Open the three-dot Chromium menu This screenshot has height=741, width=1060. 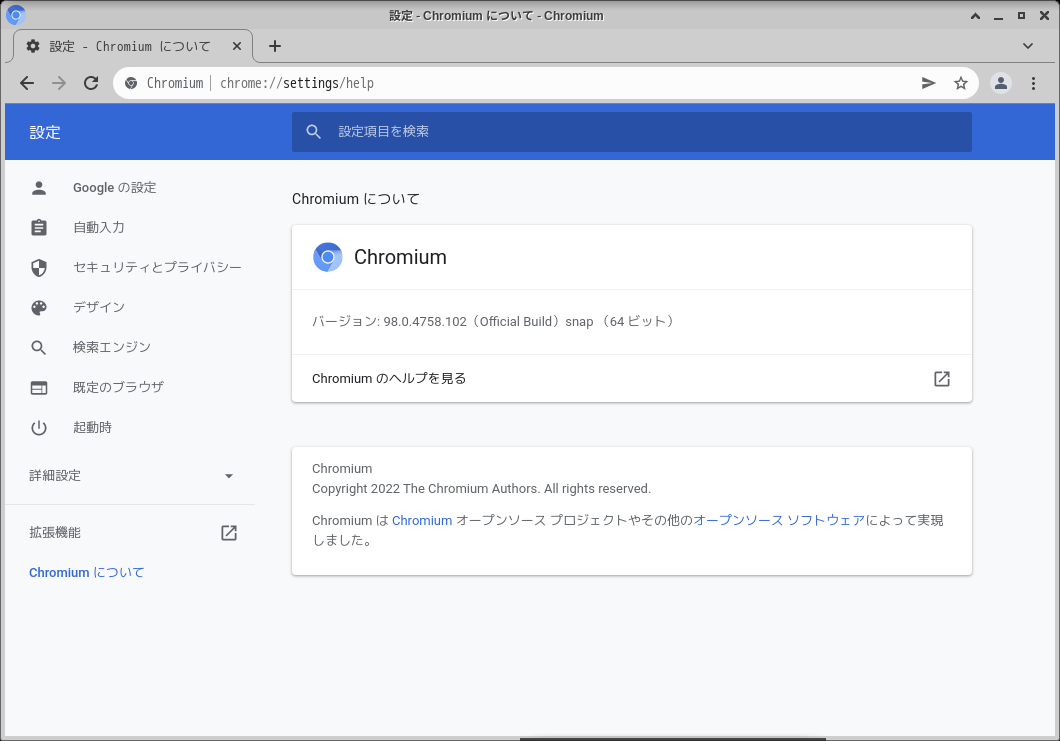(1033, 83)
